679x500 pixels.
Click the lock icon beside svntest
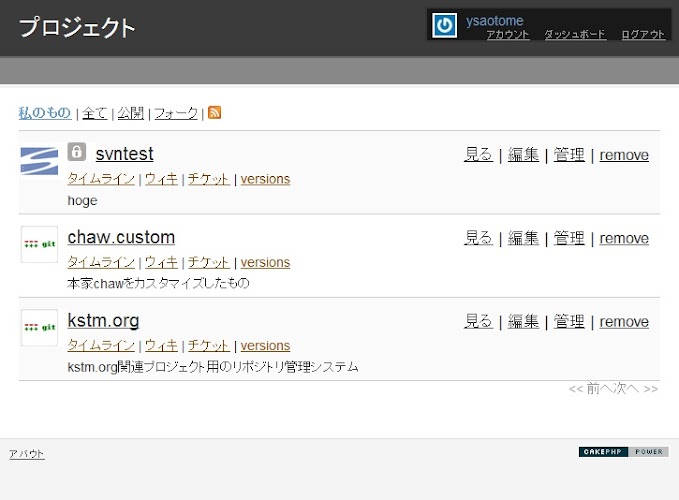coord(77,152)
